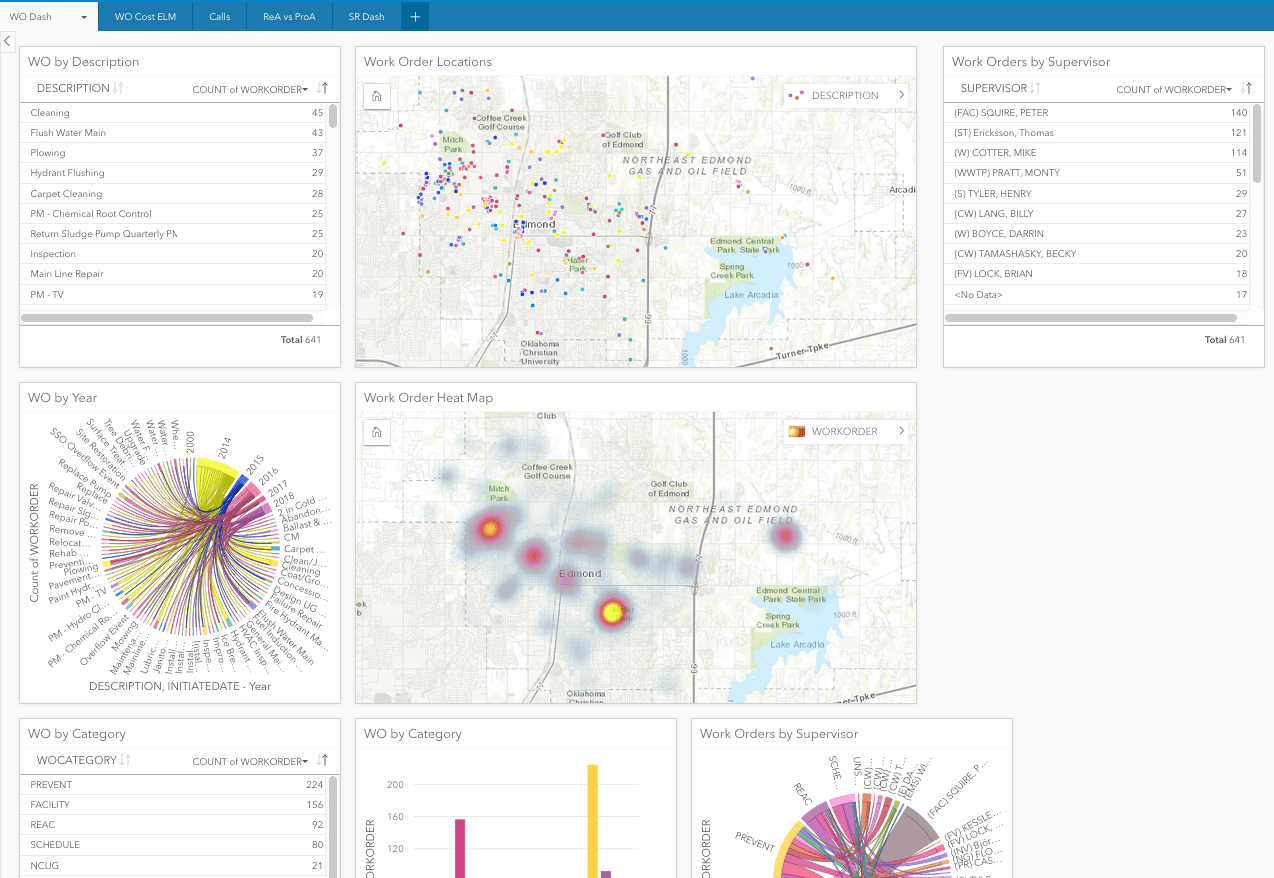The height and width of the screenshot is (878, 1274).
Task: Click the DESCRIPTION legend dots icon on the map
Action: click(x=796, y=96)
